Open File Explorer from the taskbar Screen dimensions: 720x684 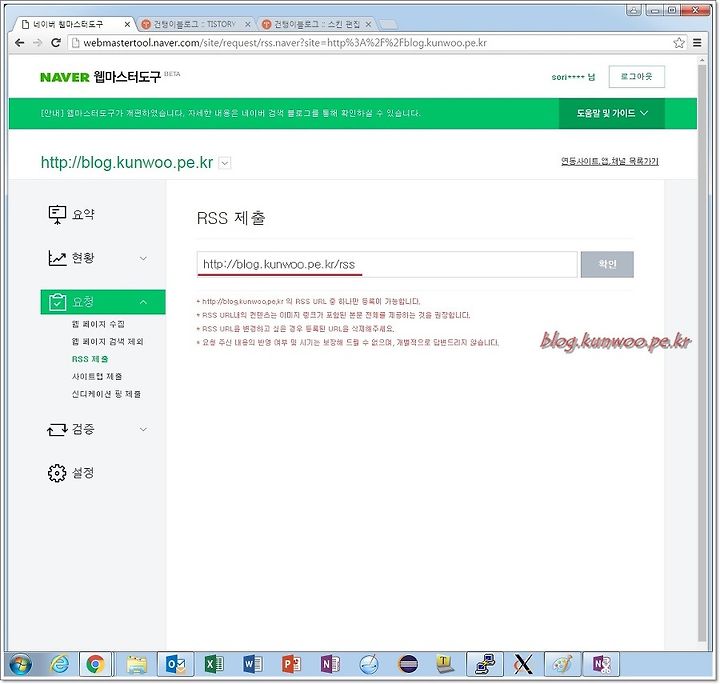[x=136, y=664]
